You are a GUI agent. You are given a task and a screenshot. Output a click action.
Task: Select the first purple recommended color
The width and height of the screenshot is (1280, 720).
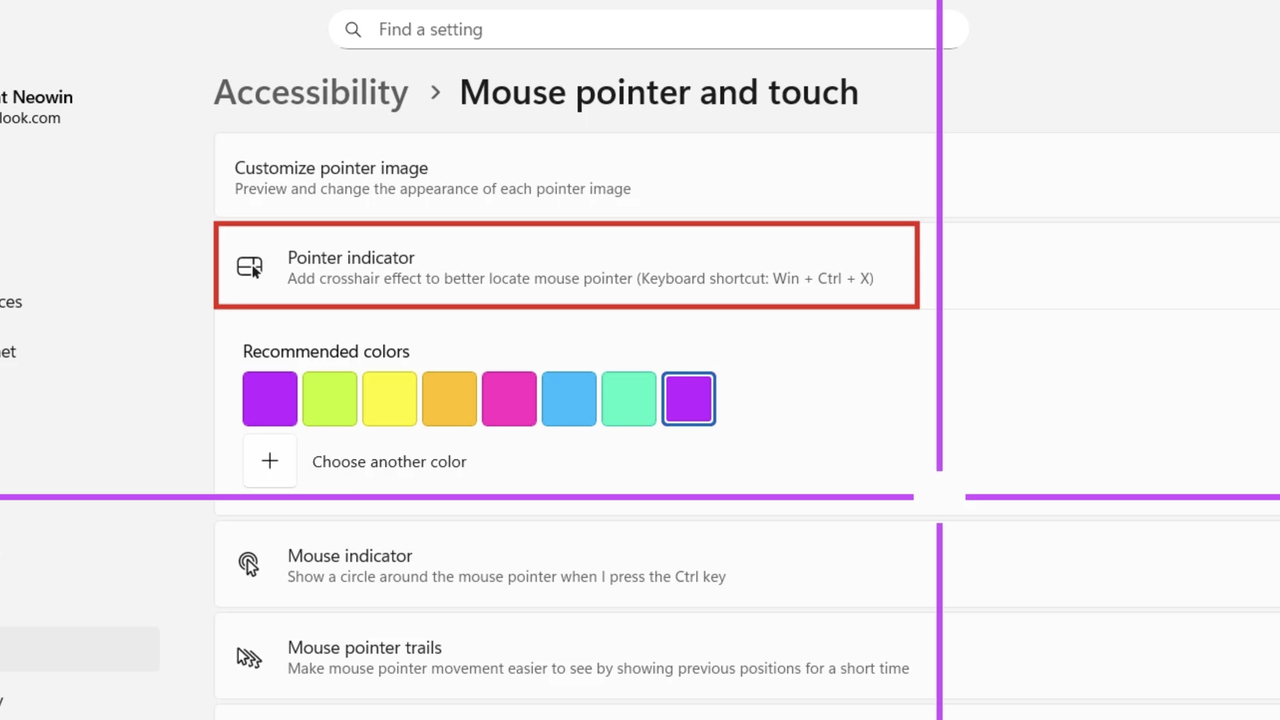[270, 399]
